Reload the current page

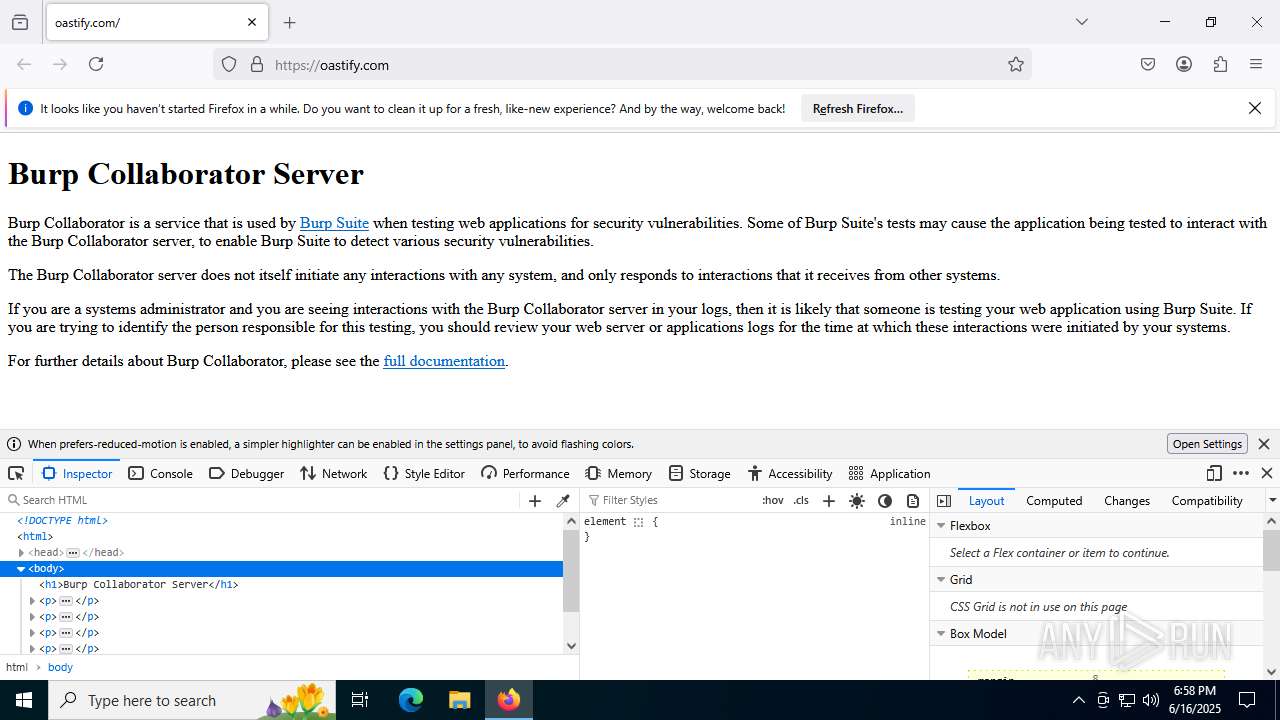click(96, 64)
